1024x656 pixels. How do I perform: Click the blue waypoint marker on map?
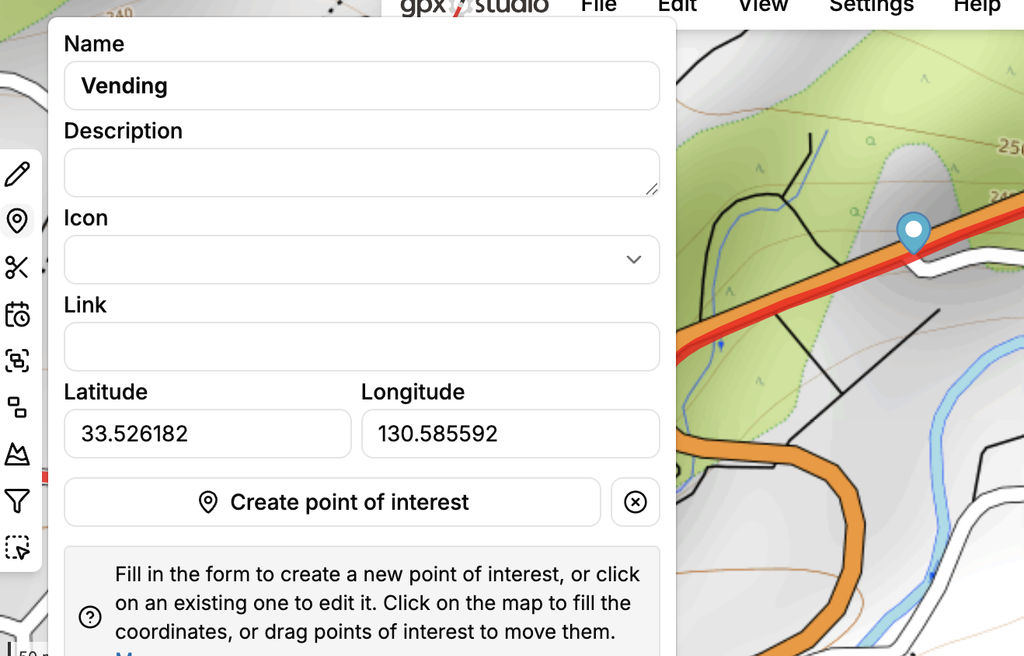click(913, 233)
